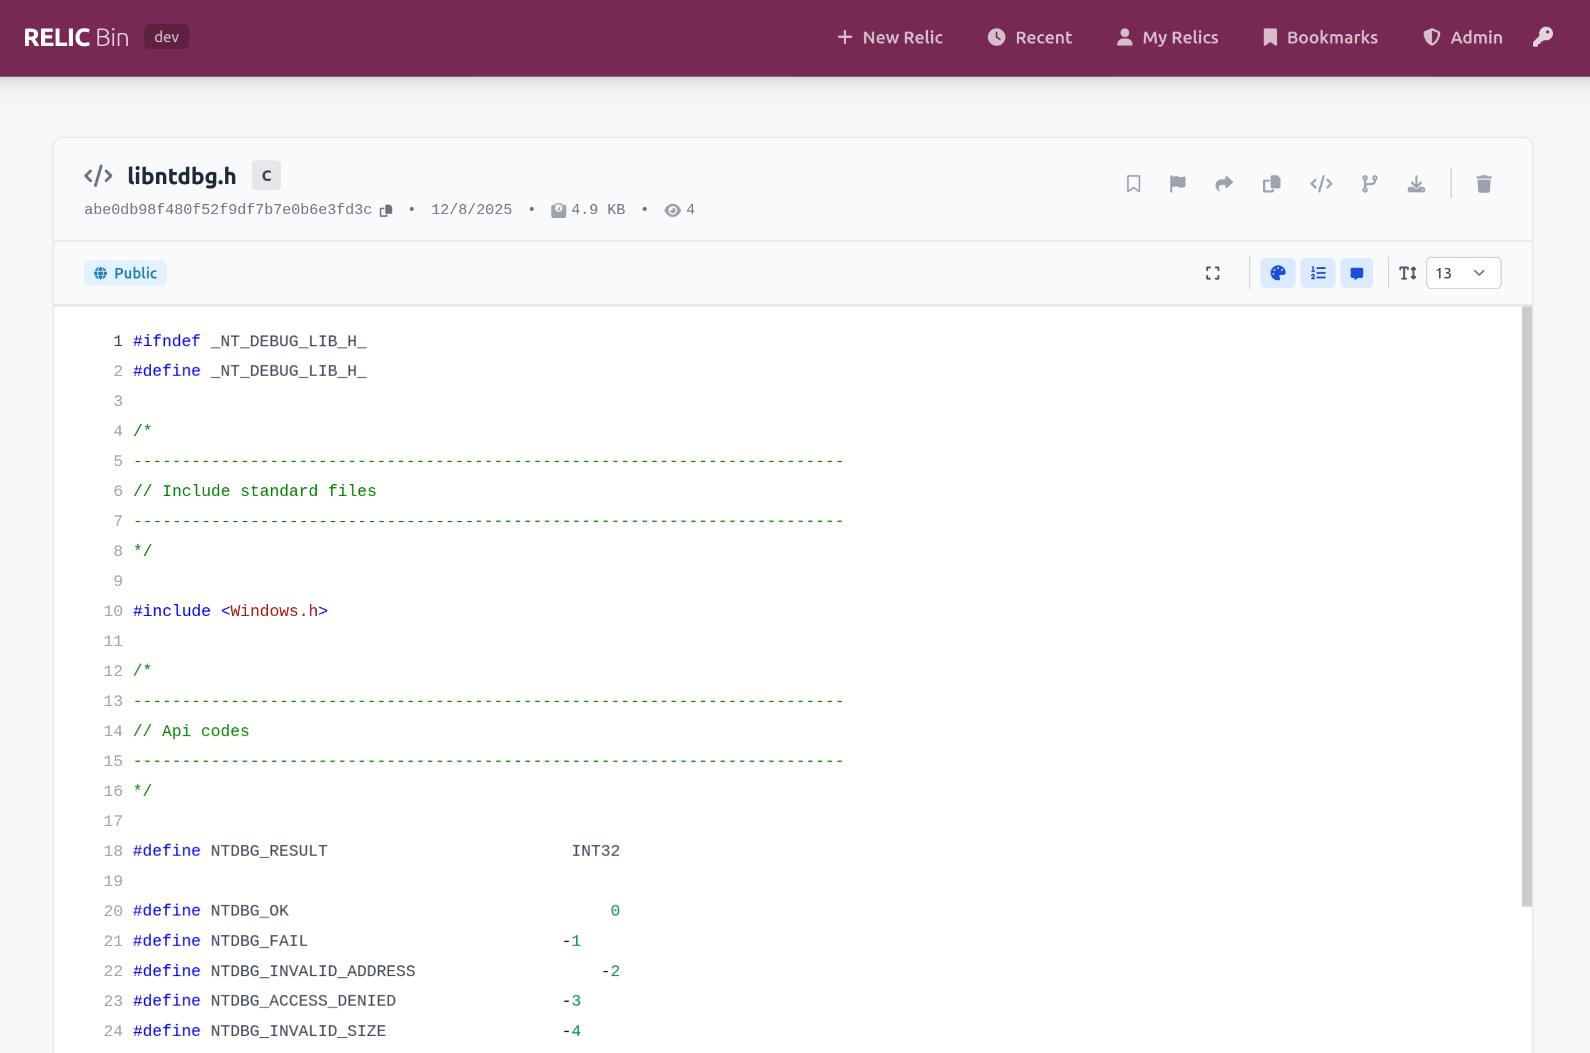Open fullscreen view of the code
The image size is (1590, 1053).
[1213, 273]
